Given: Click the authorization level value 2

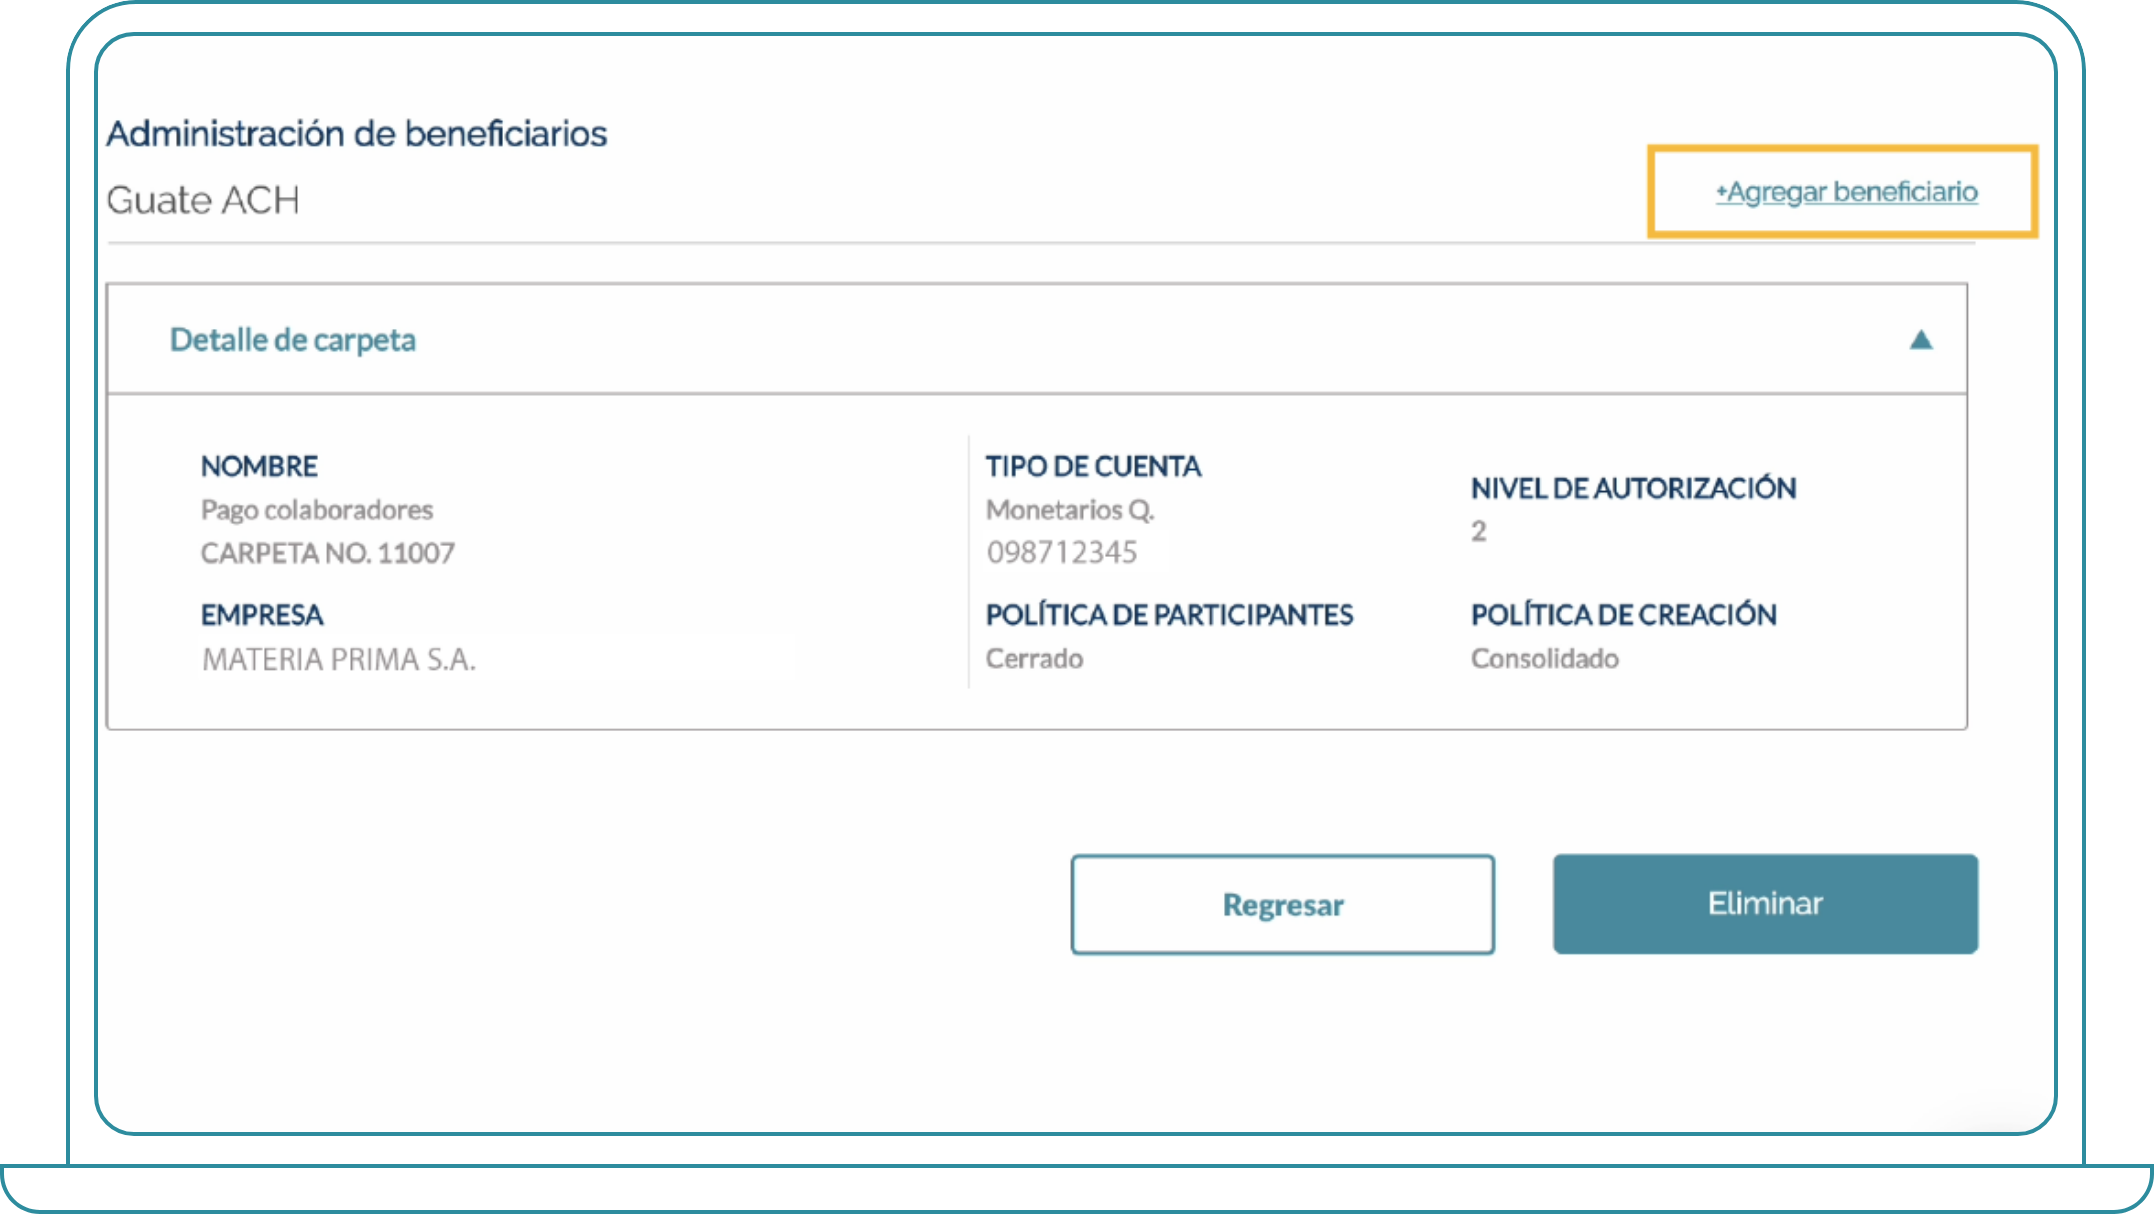Looking at the screenshot, I should coord(1478,531).
